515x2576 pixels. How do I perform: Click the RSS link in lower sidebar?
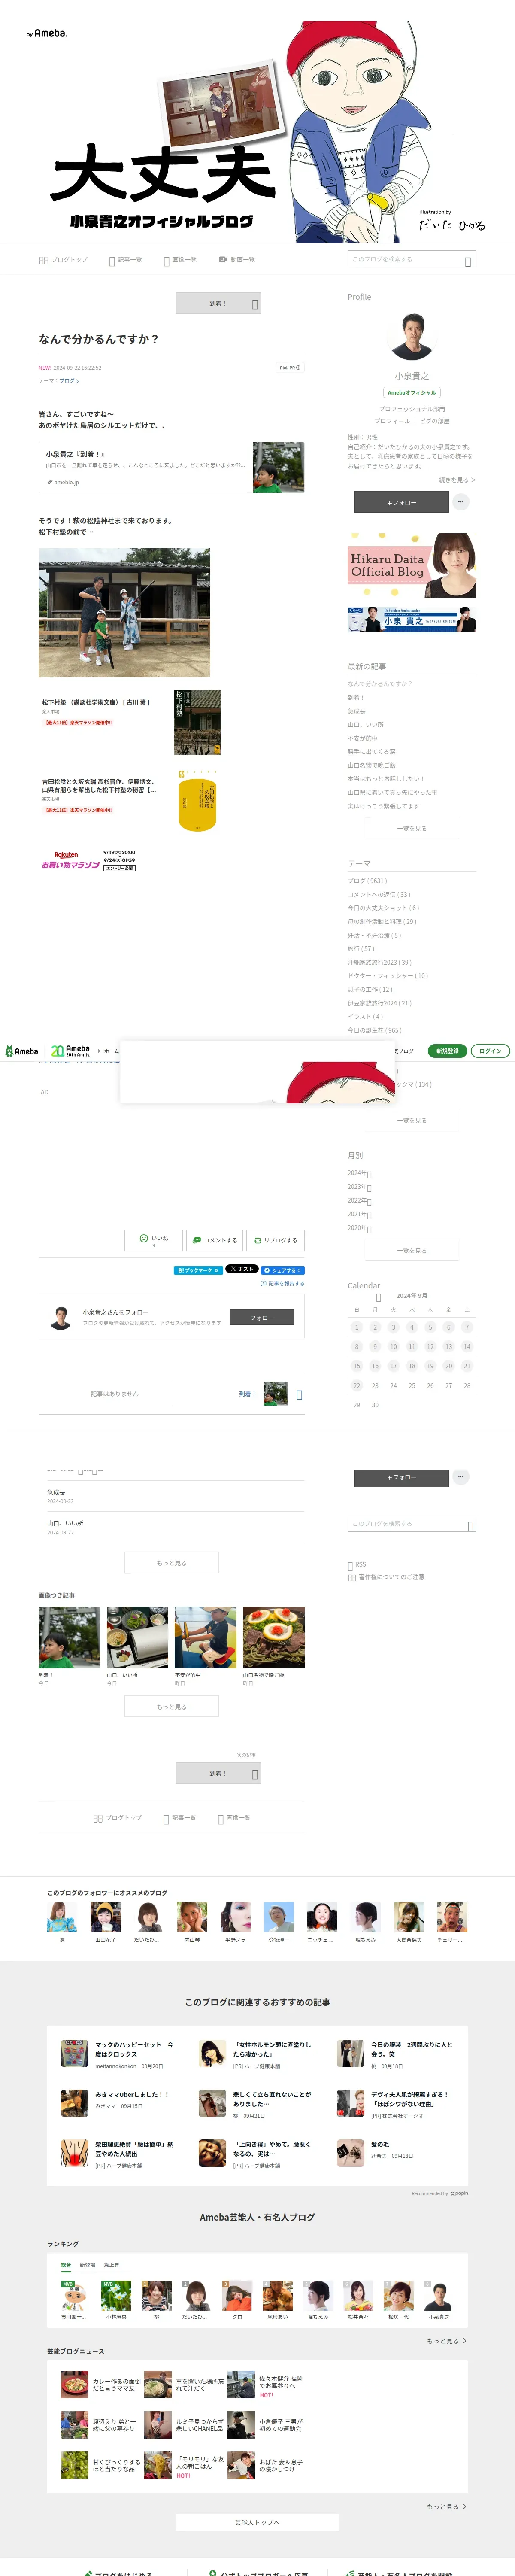tap(356, 1564)
